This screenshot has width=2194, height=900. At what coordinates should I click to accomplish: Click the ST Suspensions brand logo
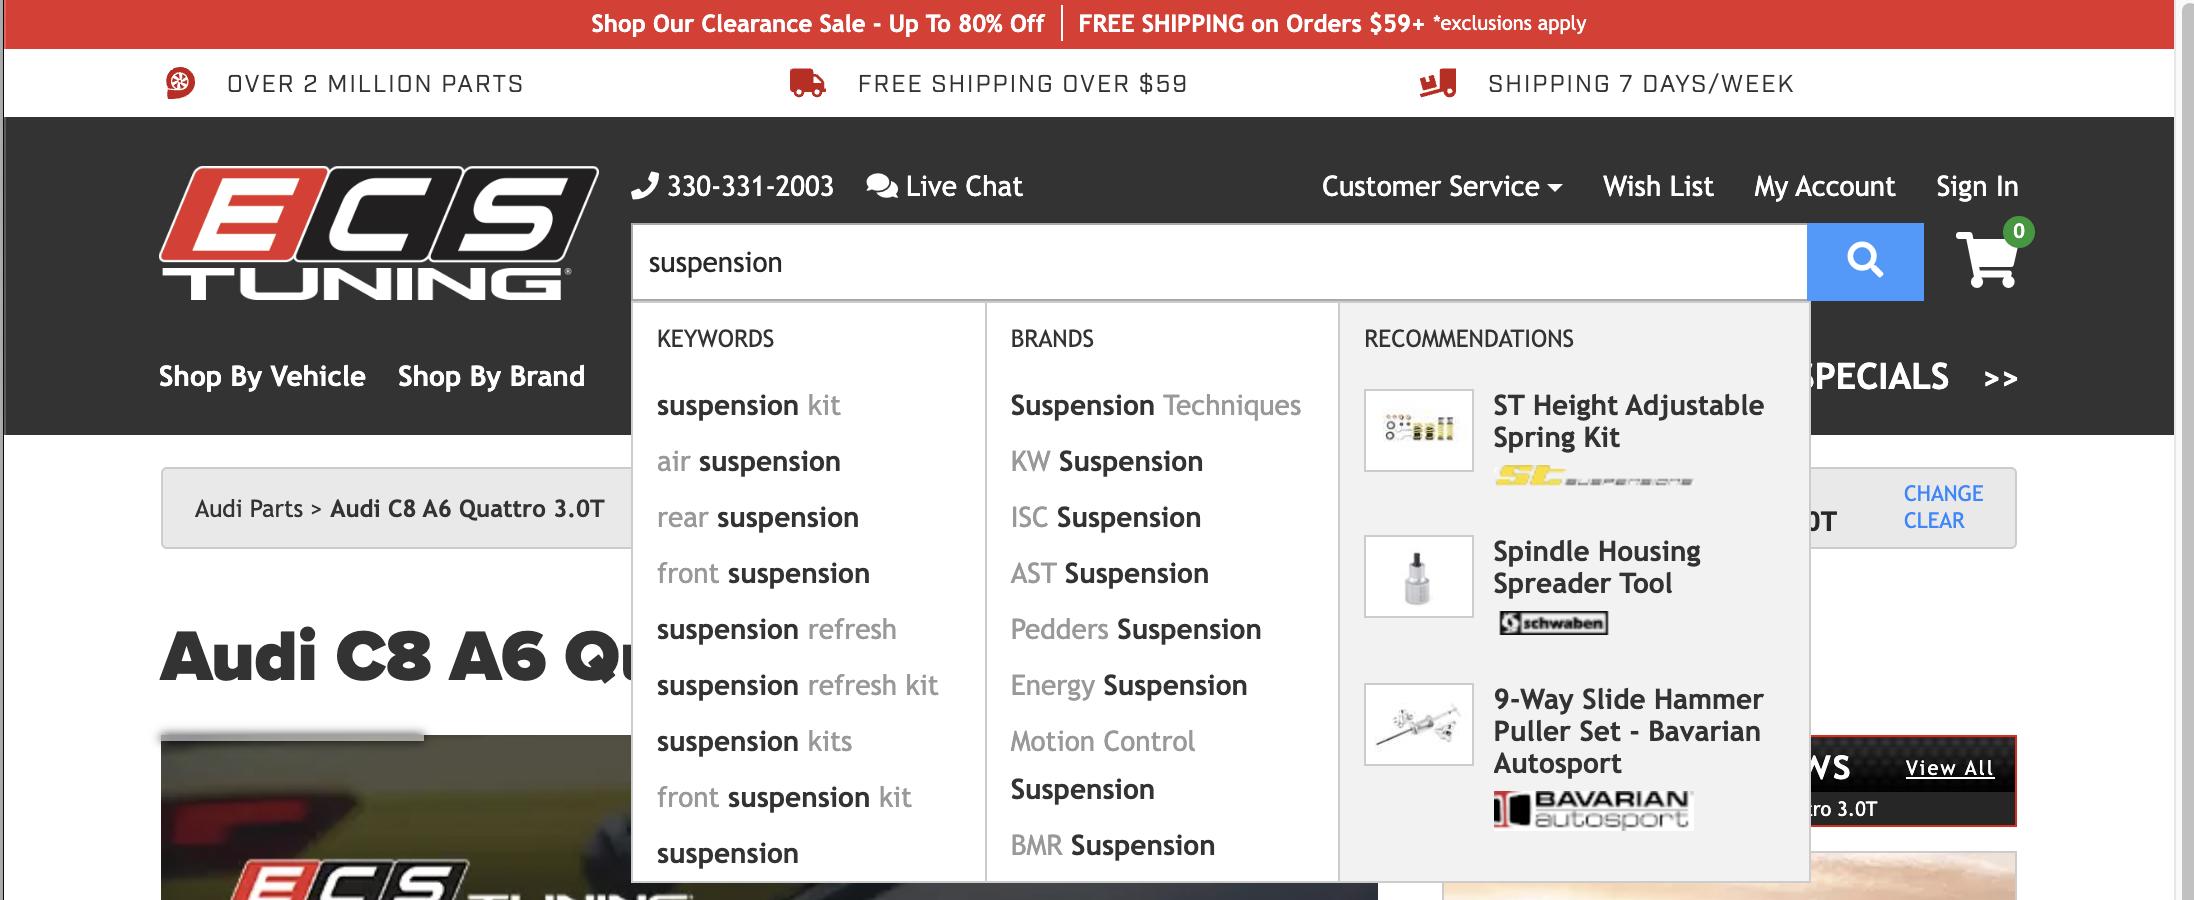pos(1593,478)
